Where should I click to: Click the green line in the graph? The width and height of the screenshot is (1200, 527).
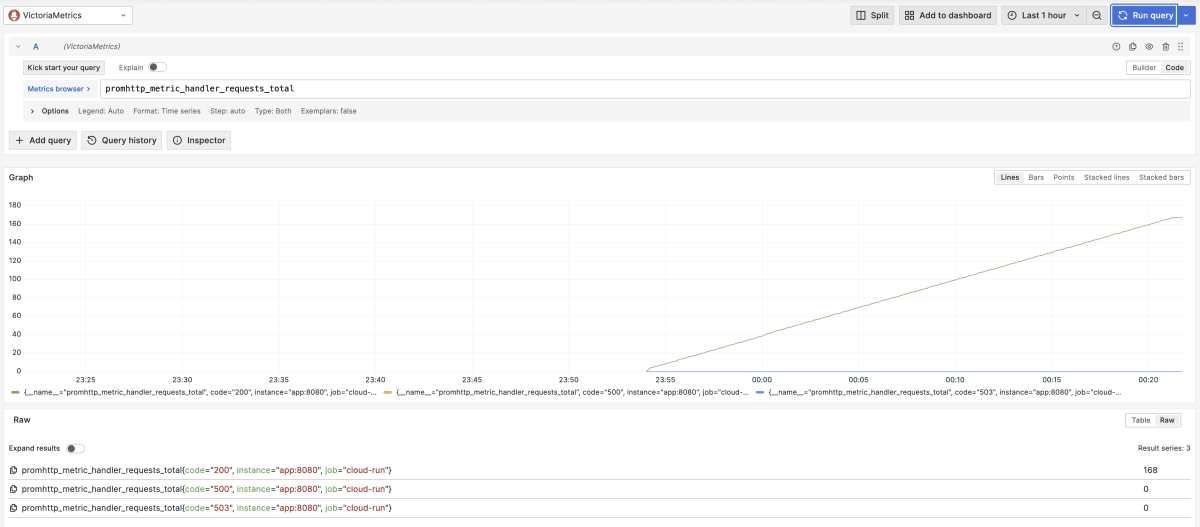(x=915, y=292)
